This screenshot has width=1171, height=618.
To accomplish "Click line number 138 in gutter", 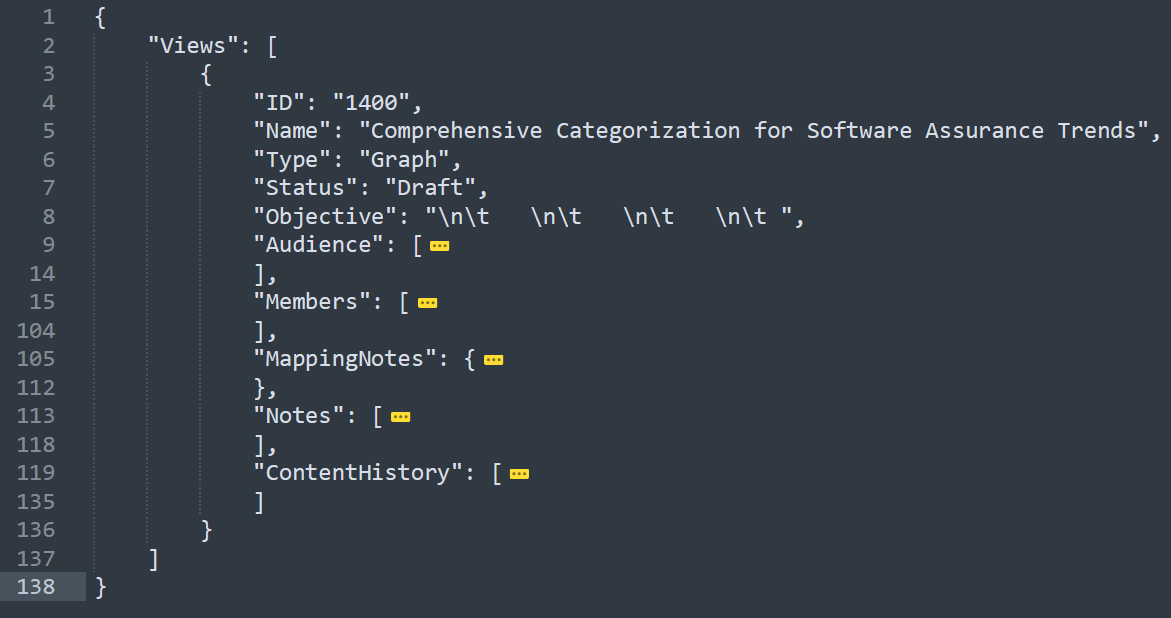I will pos(36,587).
